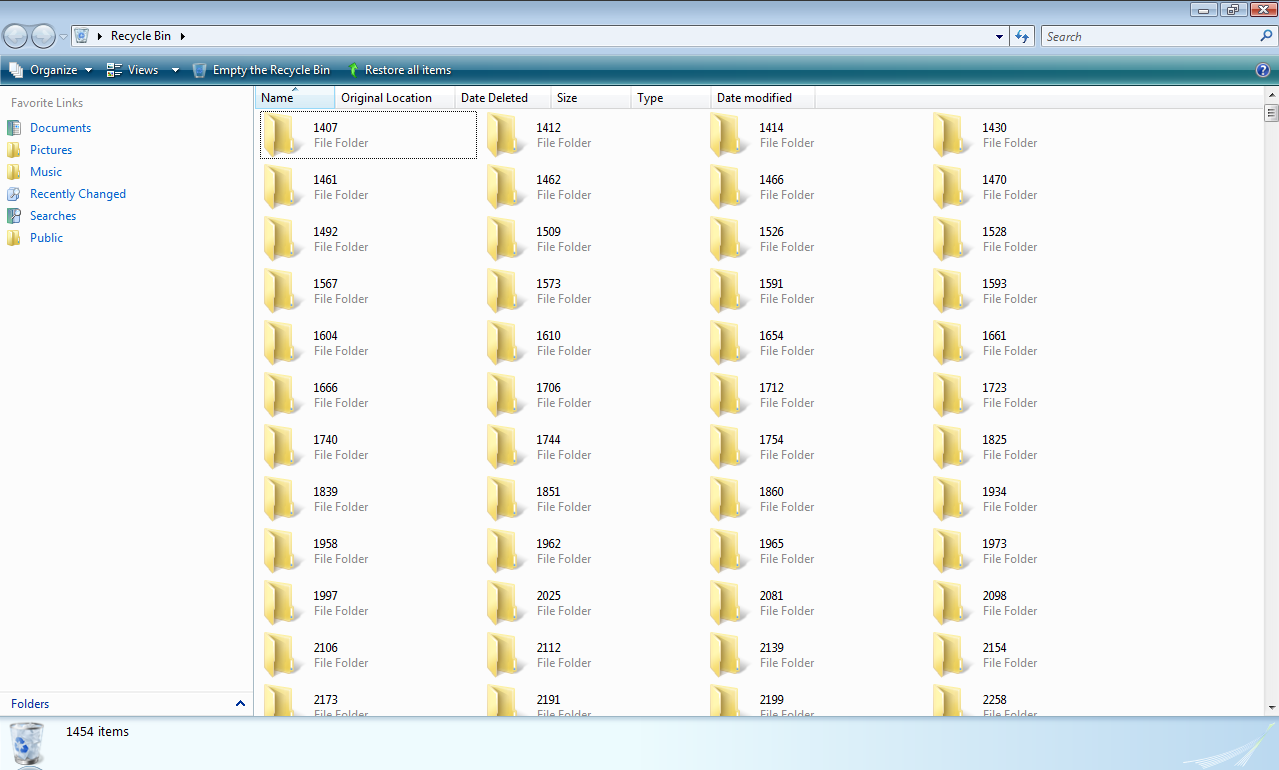The width and height of the screenshot is (1279, 770).
Task: Click inside the Search box
Action: point(1150,36)
